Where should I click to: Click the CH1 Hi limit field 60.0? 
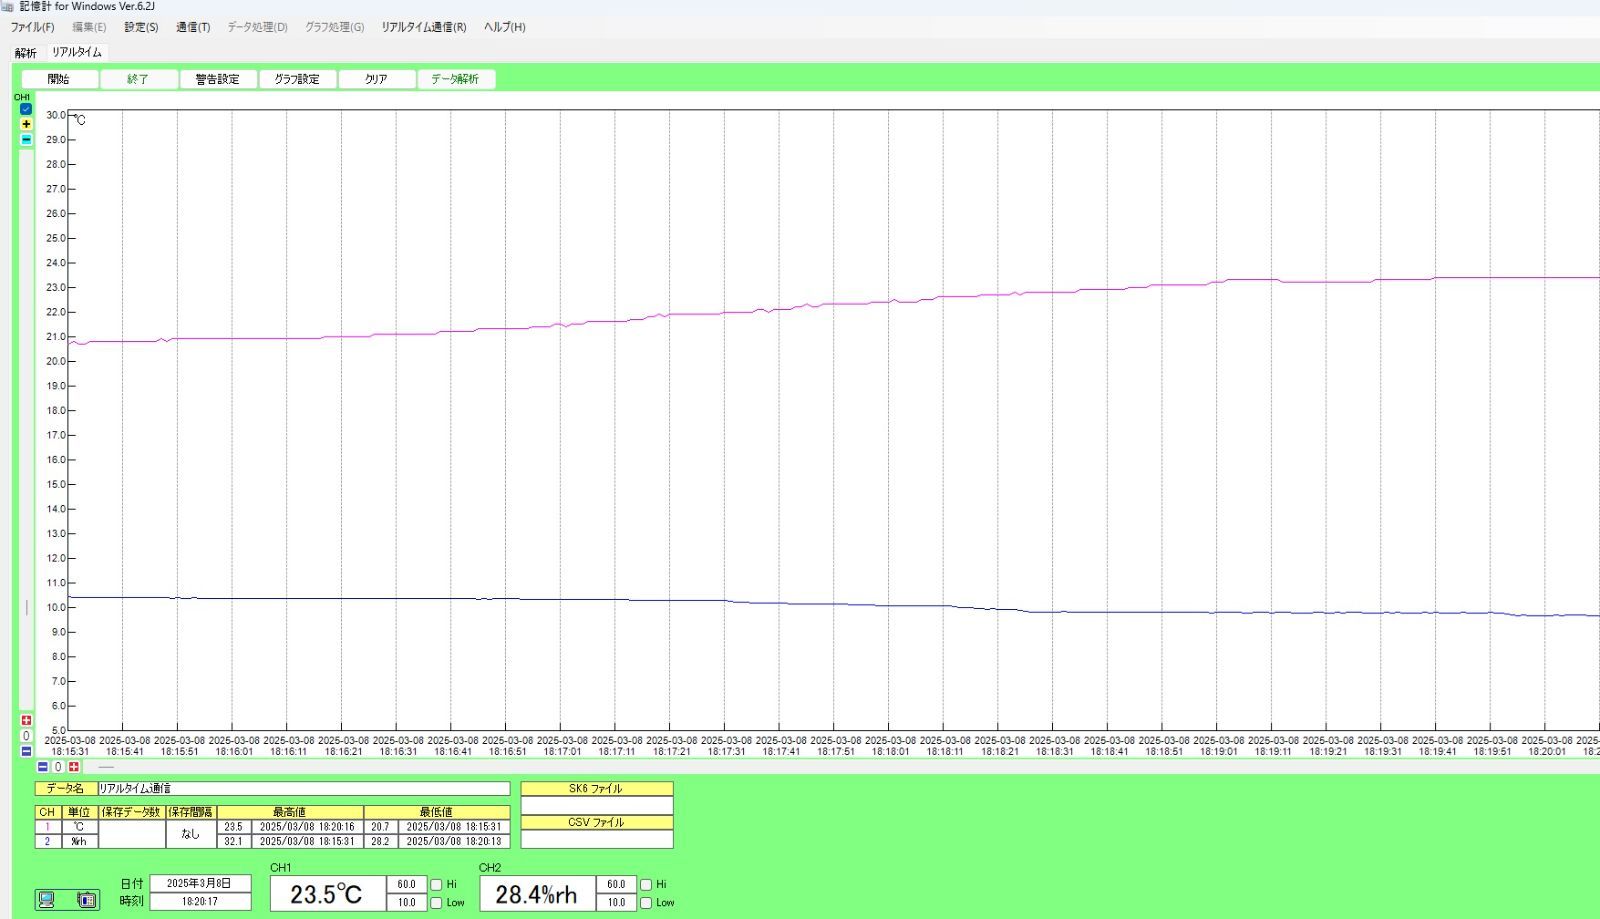406,885
